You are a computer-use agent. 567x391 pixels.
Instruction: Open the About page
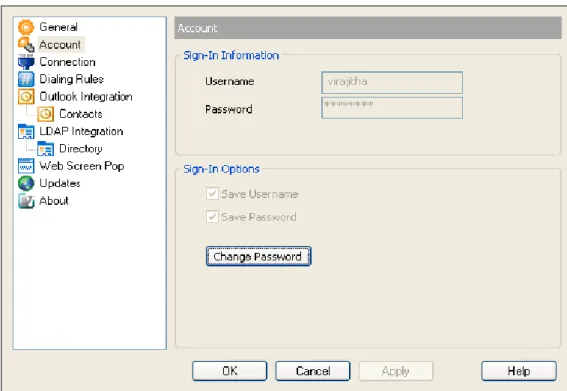coord(54,201)
